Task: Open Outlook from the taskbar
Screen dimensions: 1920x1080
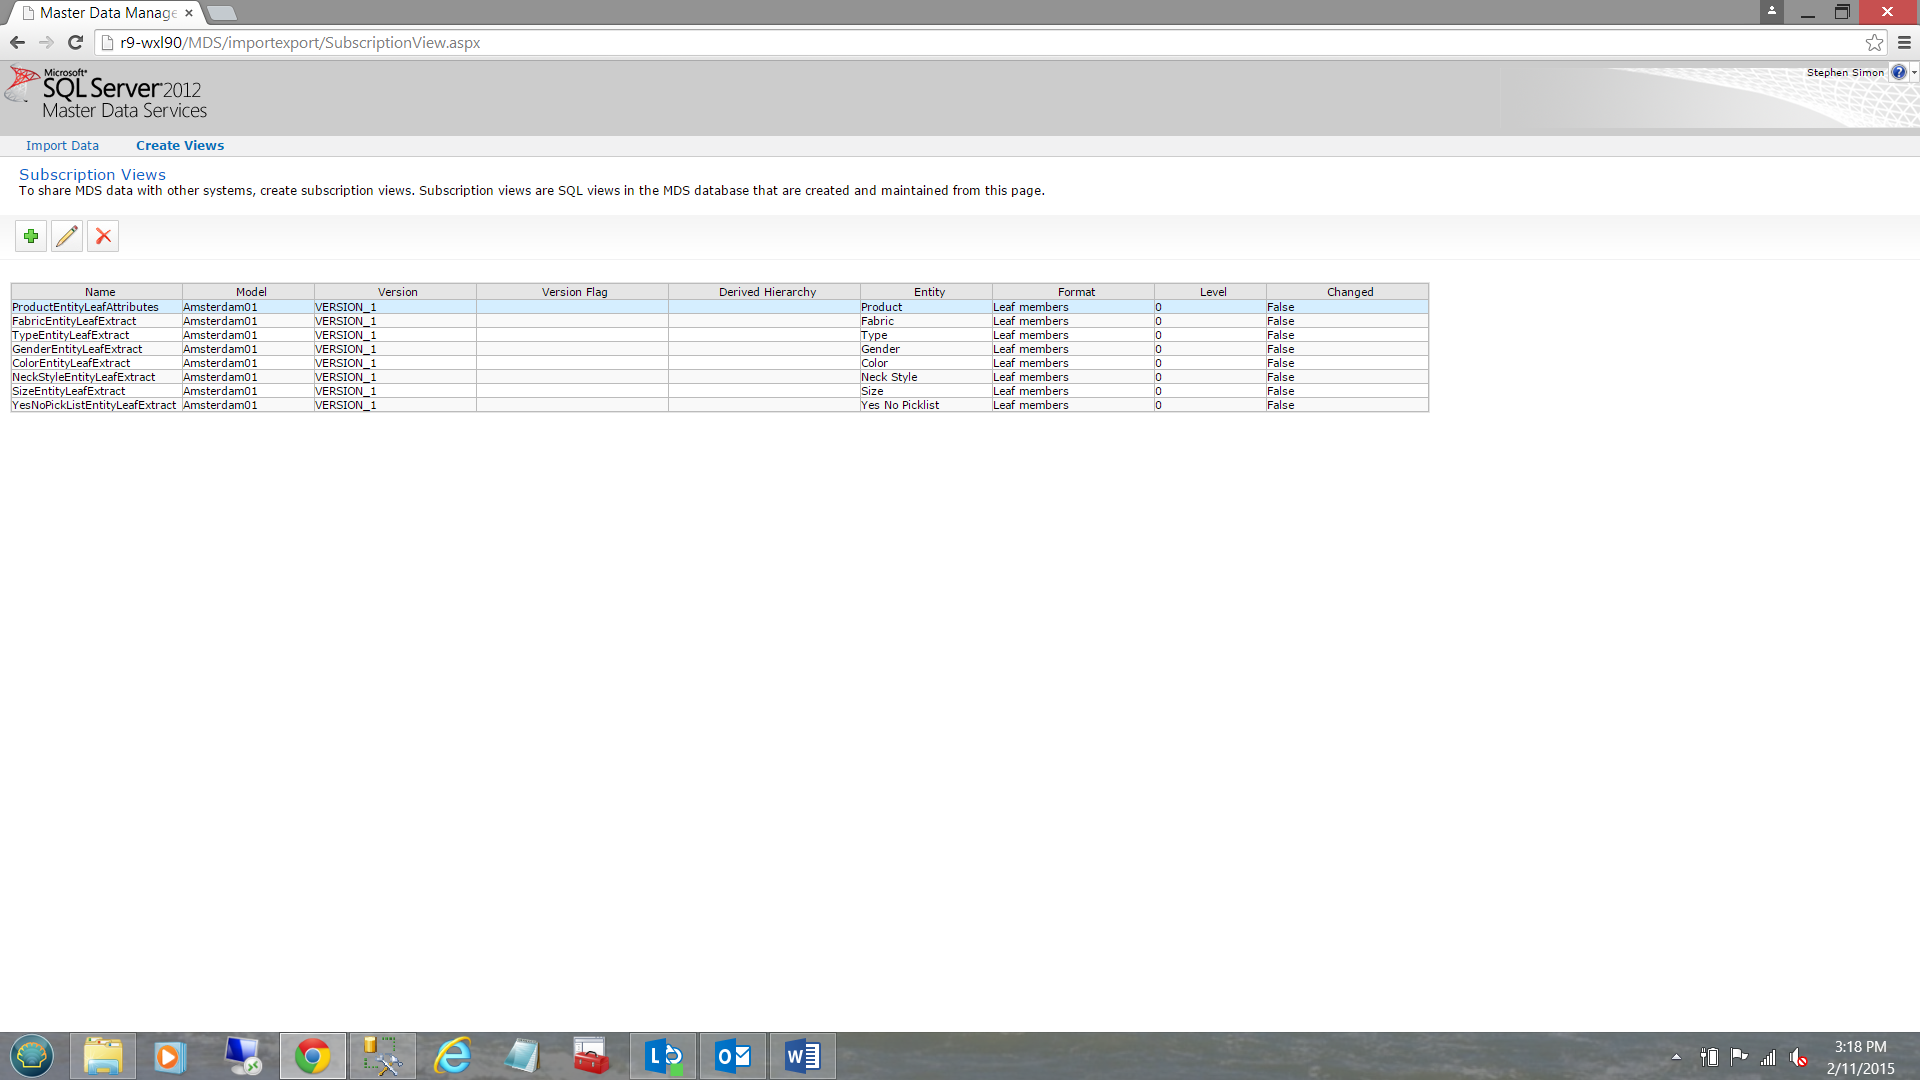Action: 733,1056
